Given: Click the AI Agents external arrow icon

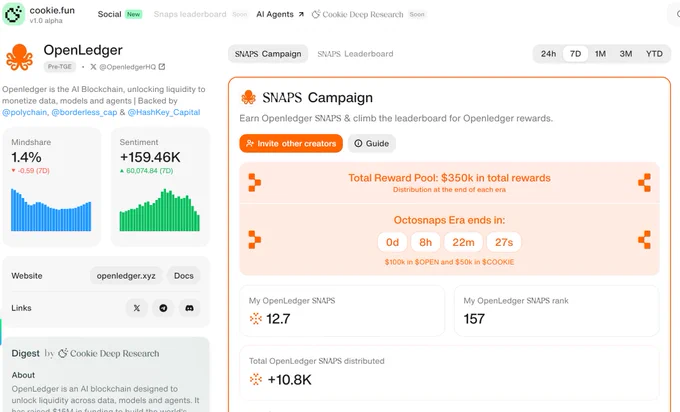Looking at the screenshot, I should tap(301, 14).
